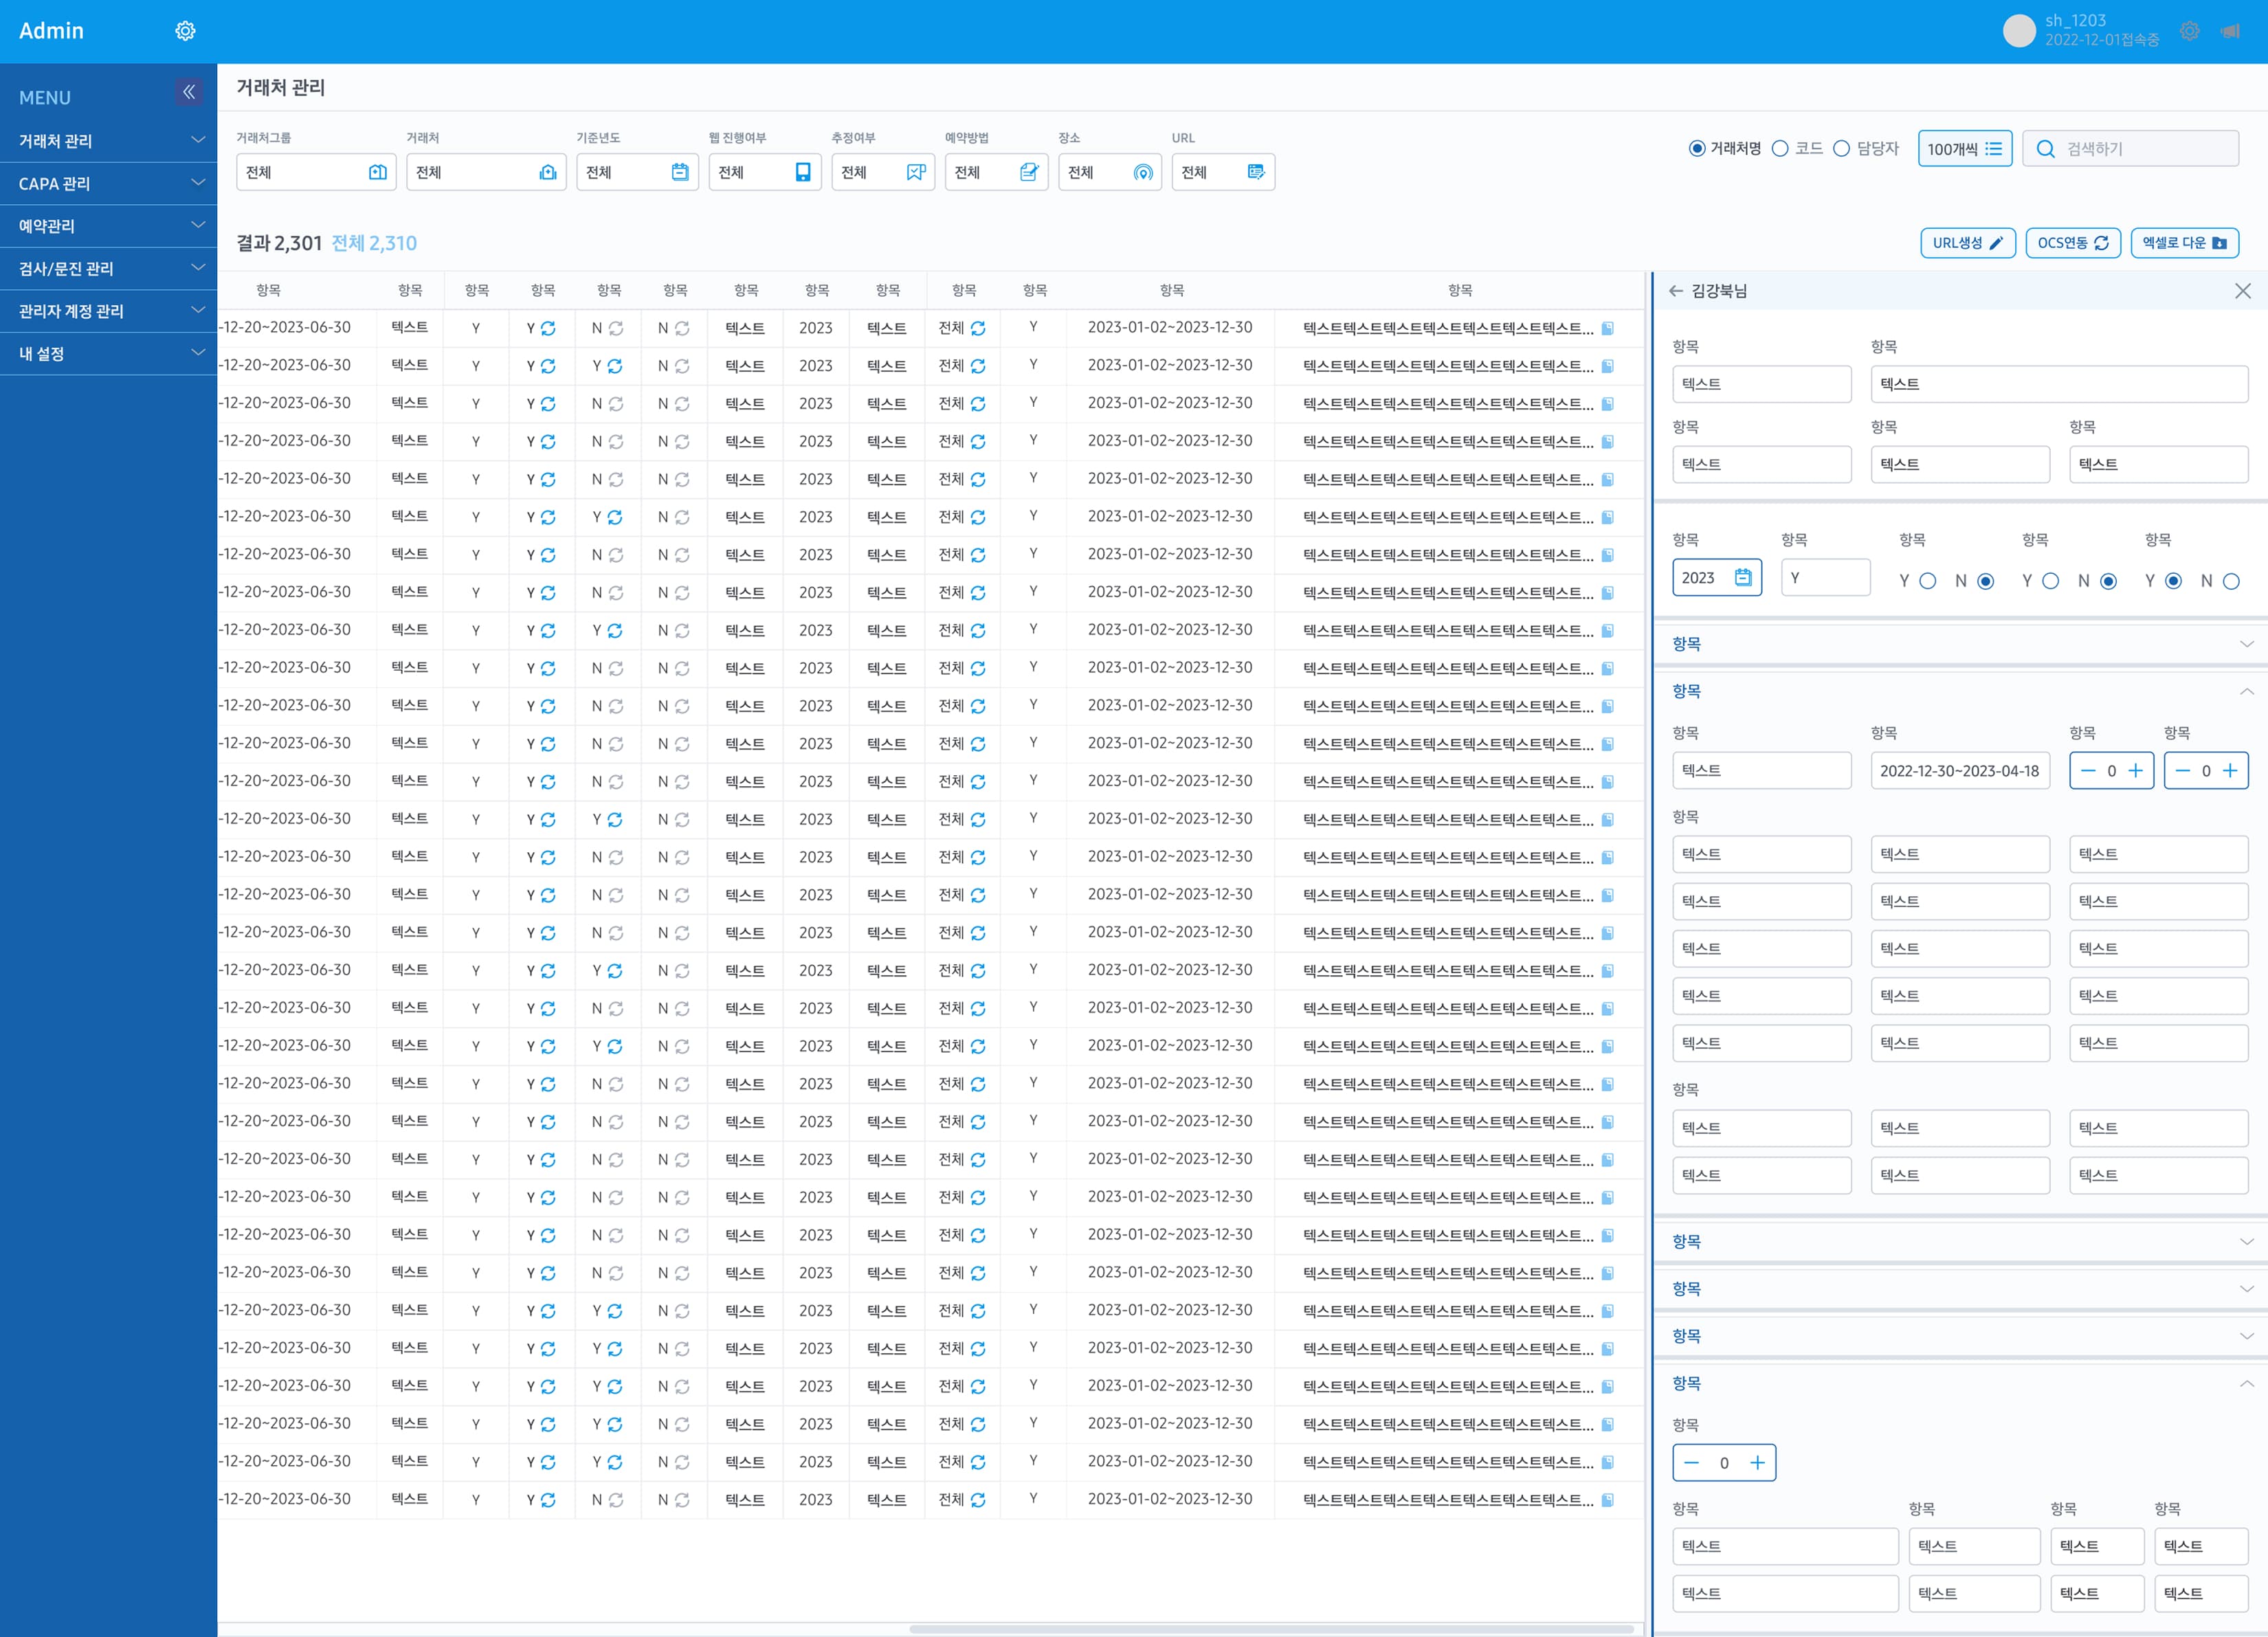Image resolution: width=2268 pixels, height=1637 pixels.
Task: Expand 거래처 관리 sidebar menu
Action: pyautogui.click(x=108, y=141)
